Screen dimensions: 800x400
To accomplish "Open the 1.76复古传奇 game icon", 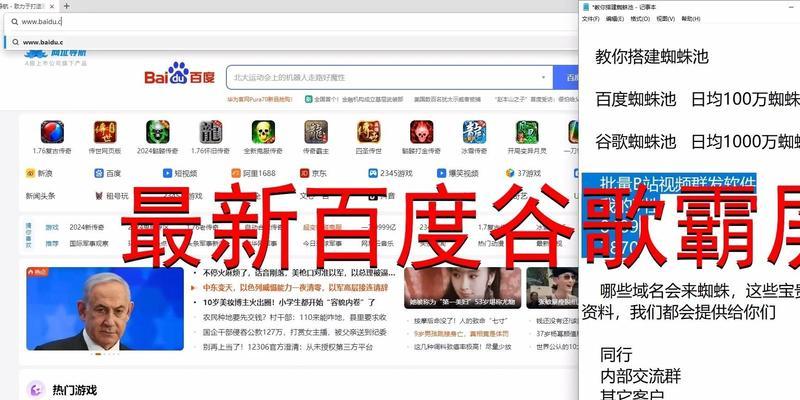I will [53, 132].
